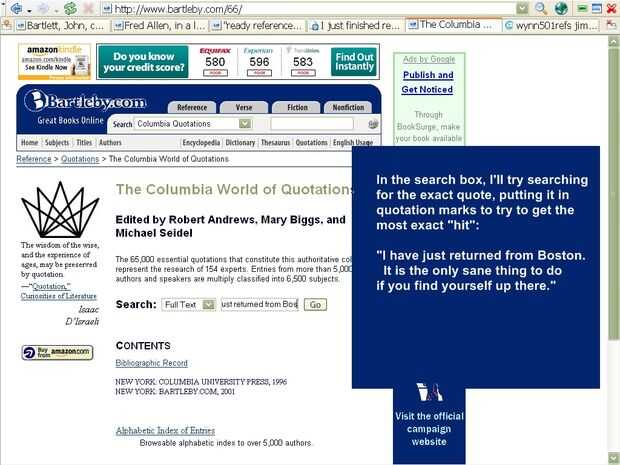This screenshot has height=465, width=620.
Task: Click the "Publish and Get Noticed" ad link
Action: 428,82
